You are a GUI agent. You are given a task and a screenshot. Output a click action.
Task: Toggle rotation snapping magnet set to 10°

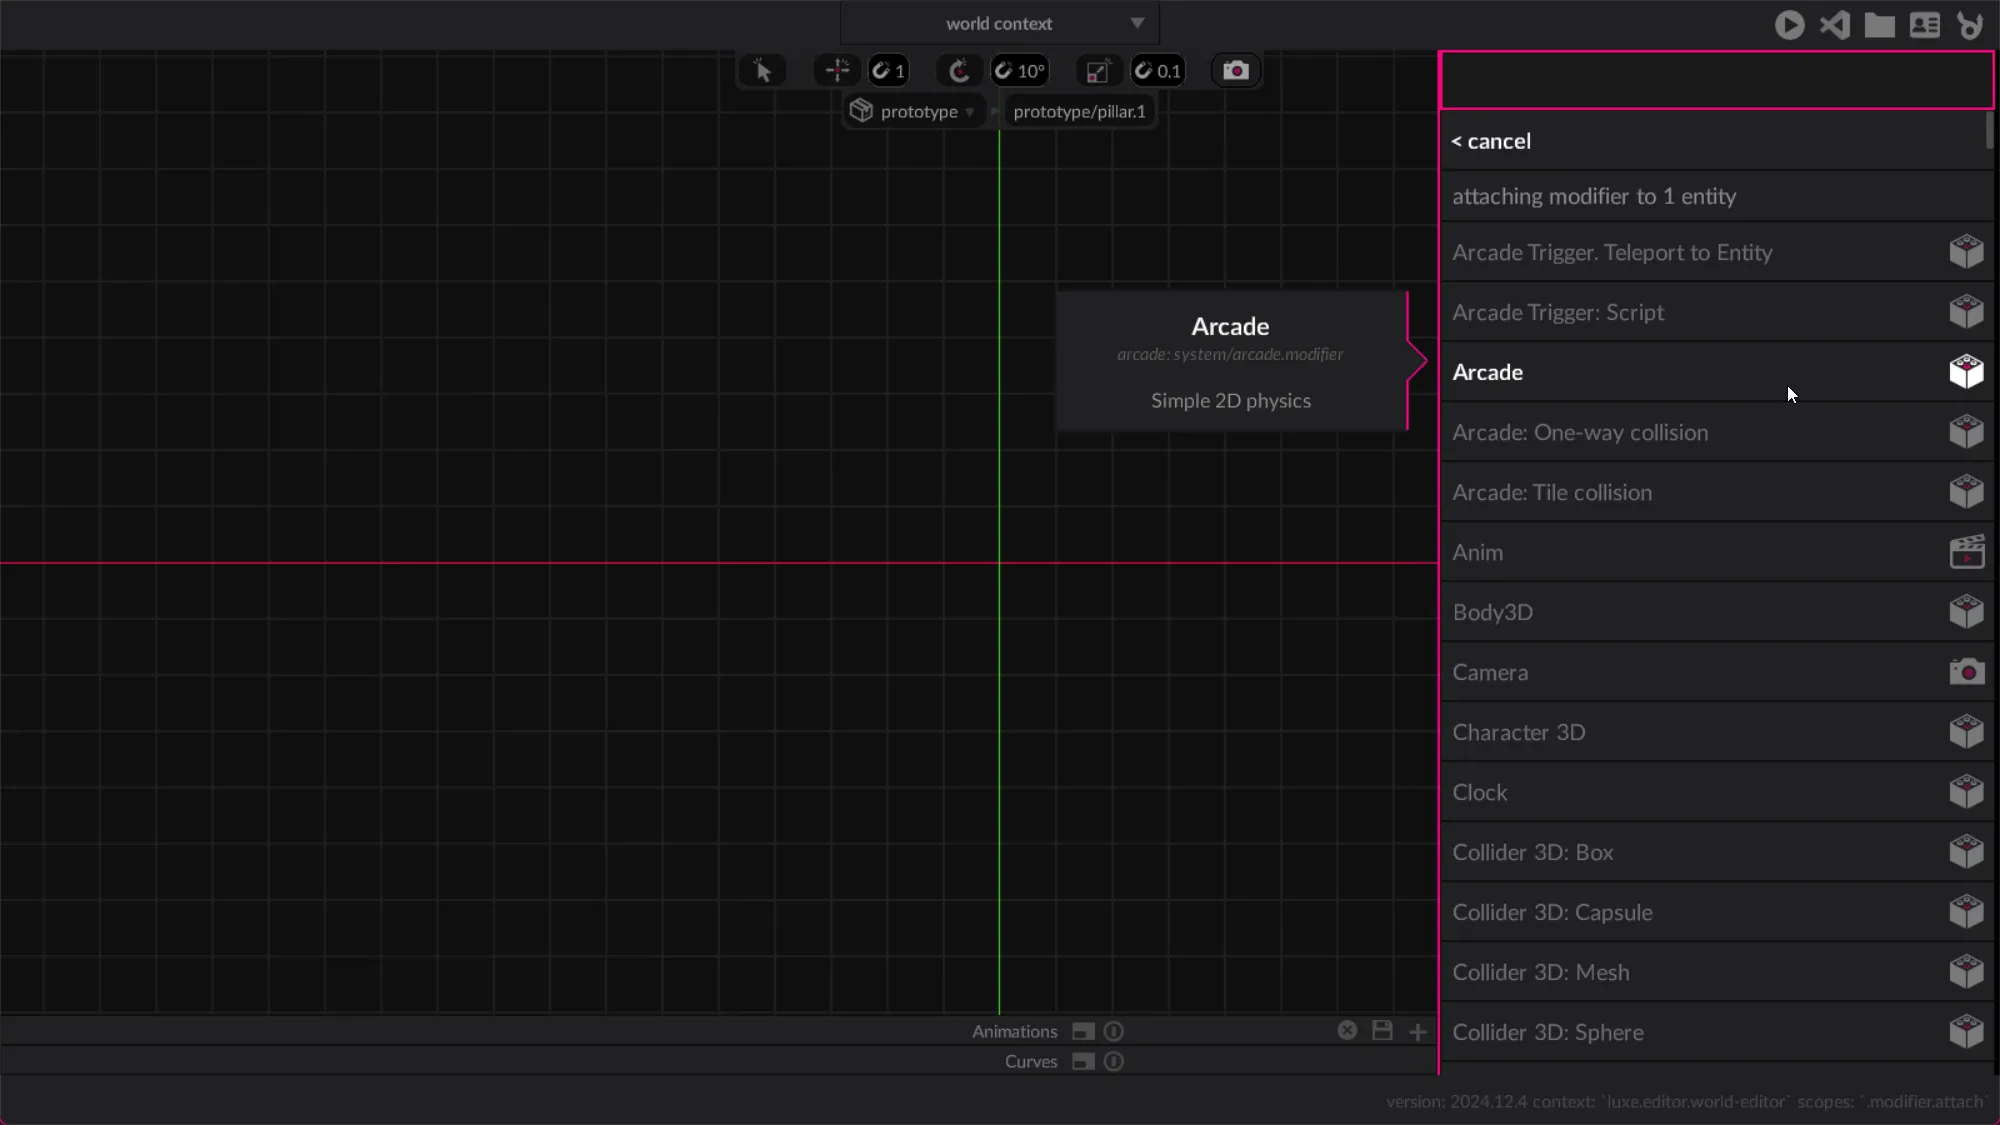click(1019, 71)
